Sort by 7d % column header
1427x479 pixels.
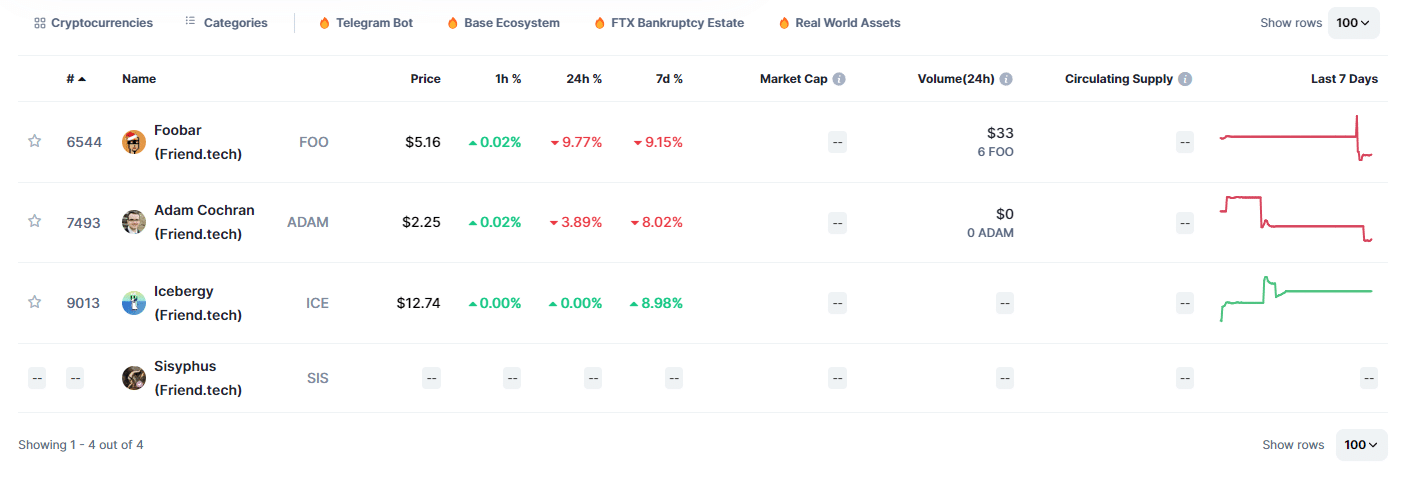(x=669, y=79)
